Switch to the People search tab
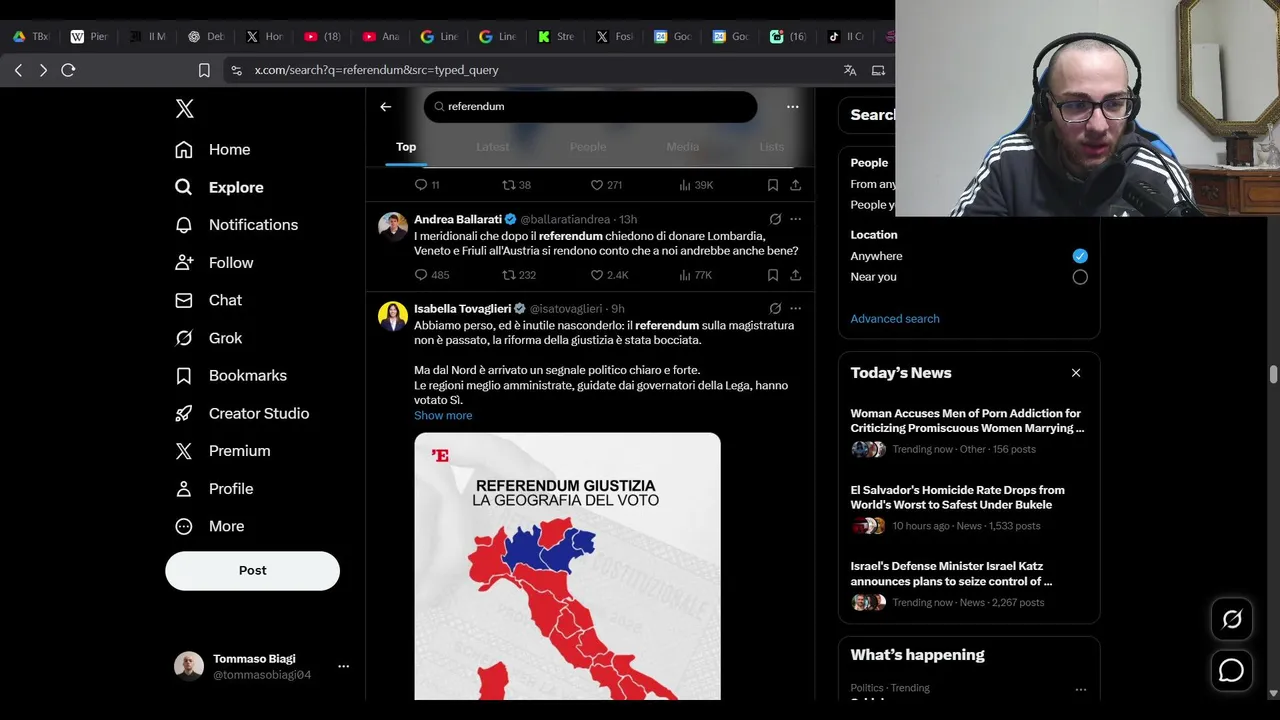The image size is (1280, 720). click(x=588, y=147)
